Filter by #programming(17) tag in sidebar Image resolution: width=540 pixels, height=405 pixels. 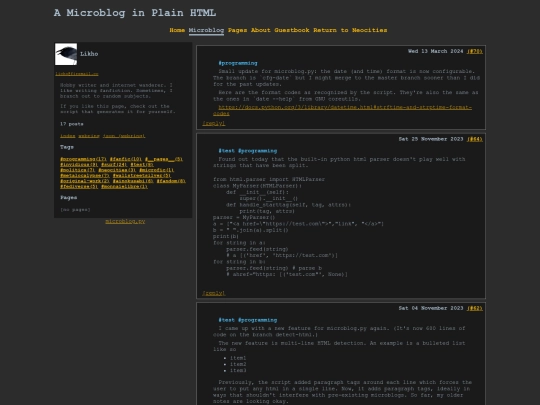83,159
